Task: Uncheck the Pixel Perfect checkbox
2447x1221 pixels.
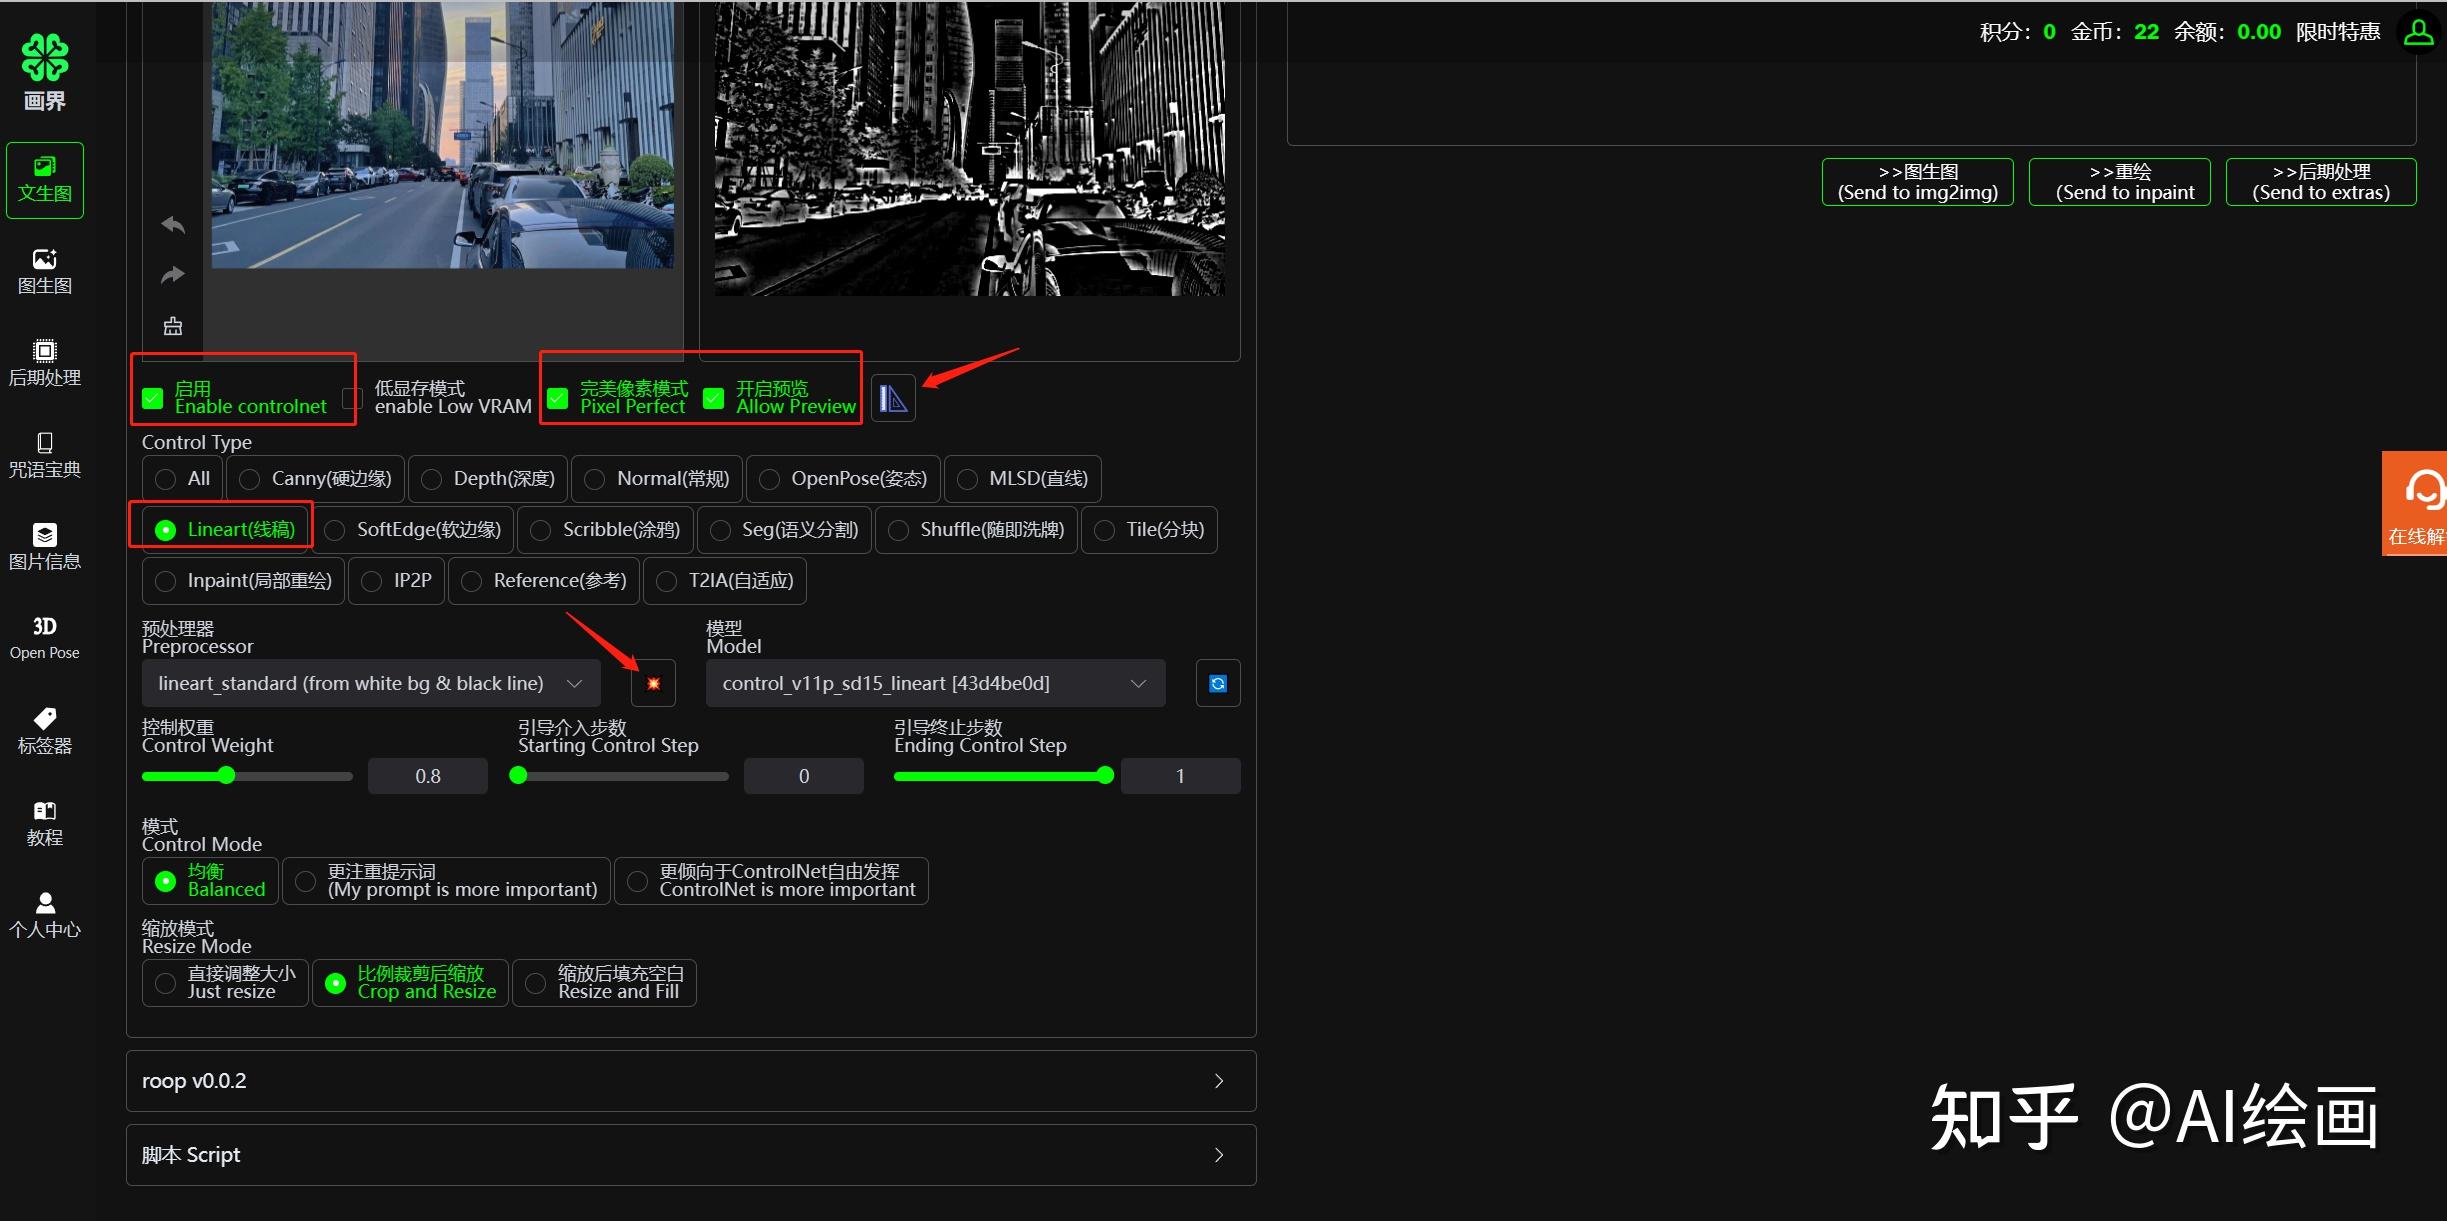Action: pyautogui.click(x=558, y=398)
